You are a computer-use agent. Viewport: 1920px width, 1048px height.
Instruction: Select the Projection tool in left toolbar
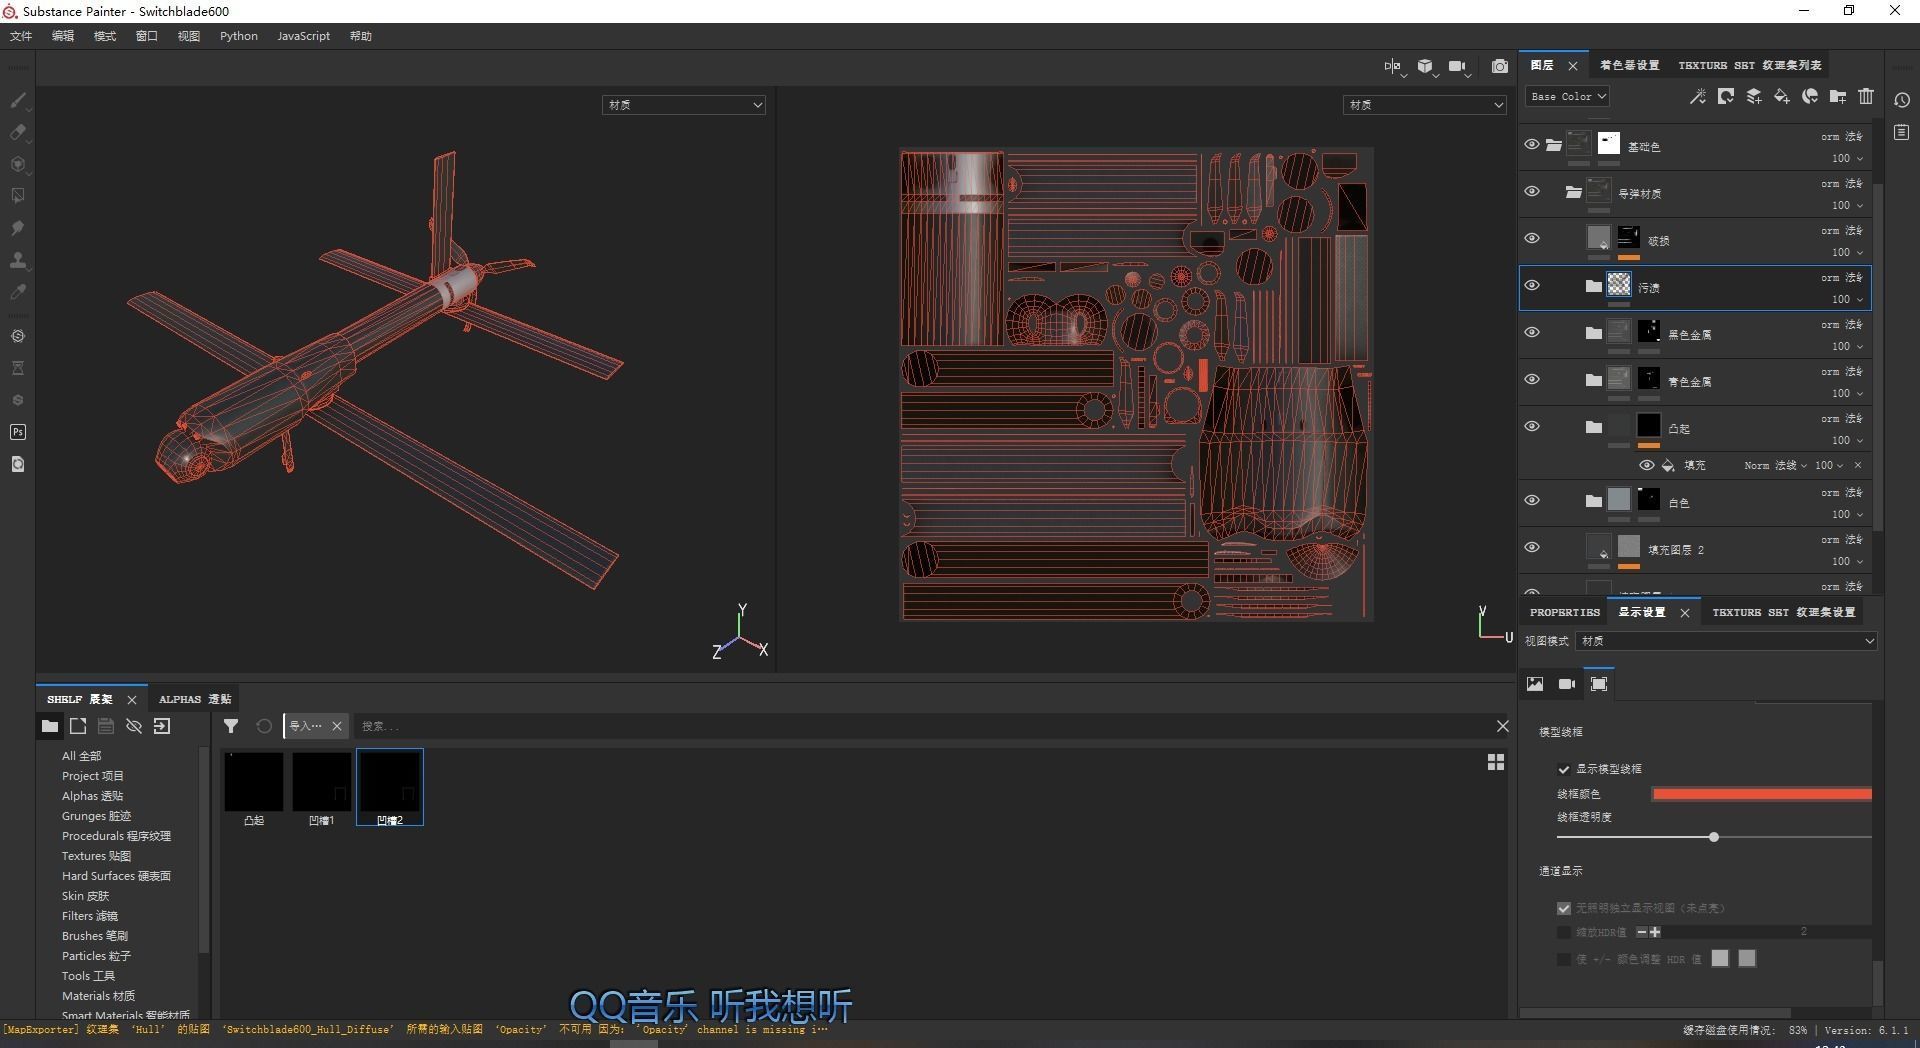tap(17, 164)
